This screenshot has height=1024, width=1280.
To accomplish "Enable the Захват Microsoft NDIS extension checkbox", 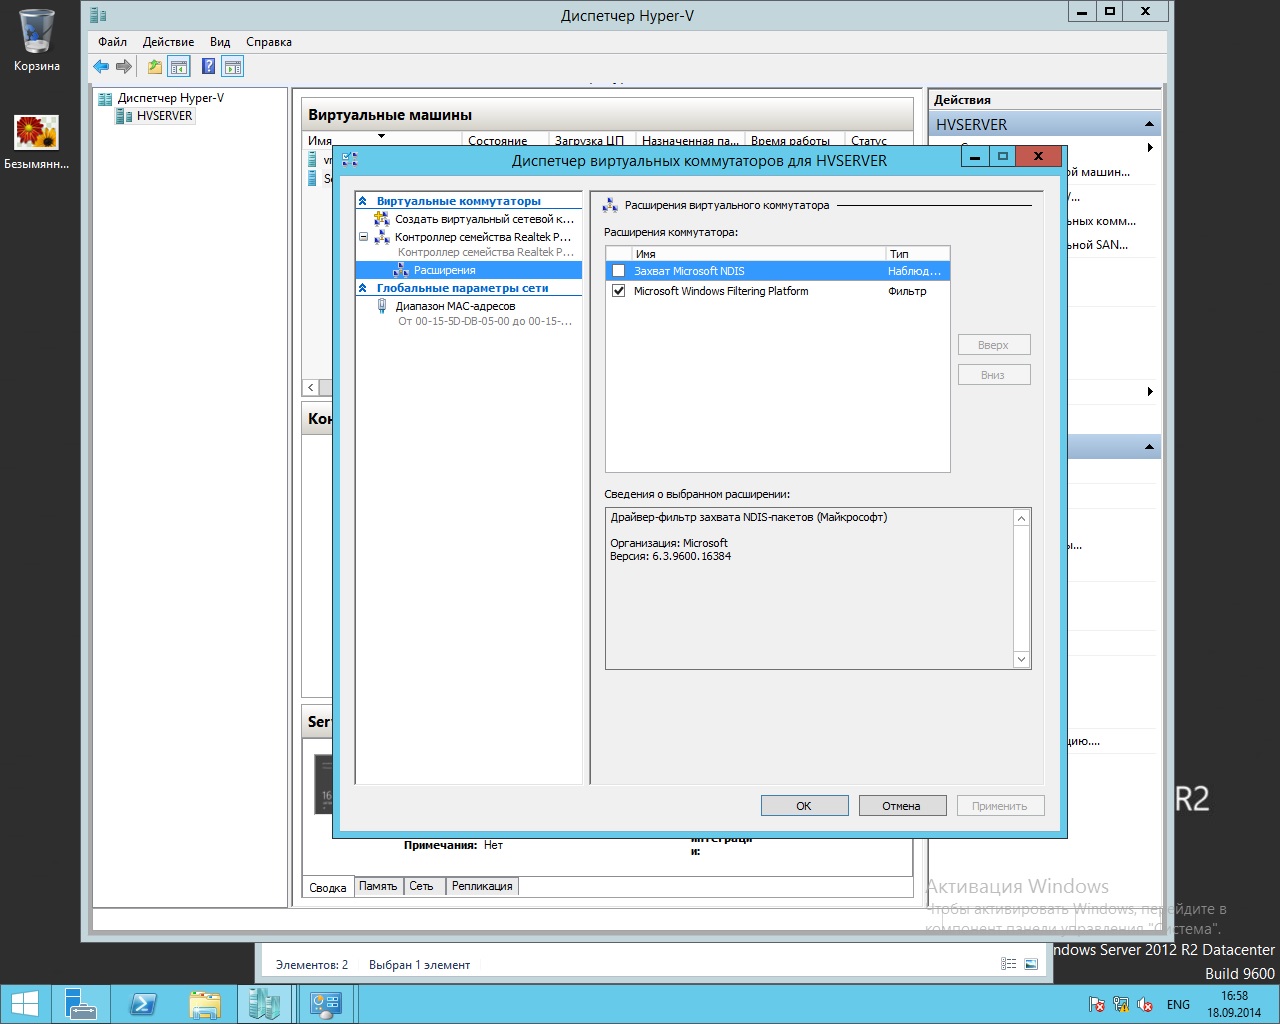I will (619, 271).
